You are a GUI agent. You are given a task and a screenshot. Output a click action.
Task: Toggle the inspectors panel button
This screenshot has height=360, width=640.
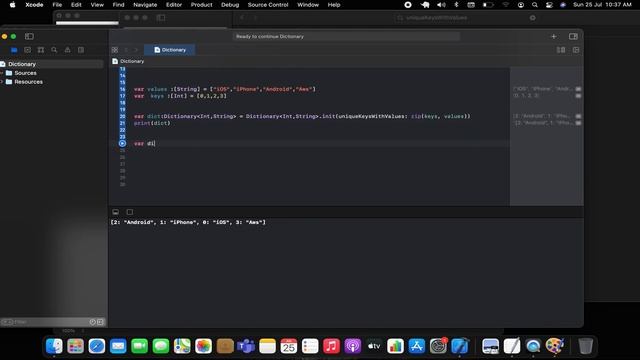click(x=573, y=36)
